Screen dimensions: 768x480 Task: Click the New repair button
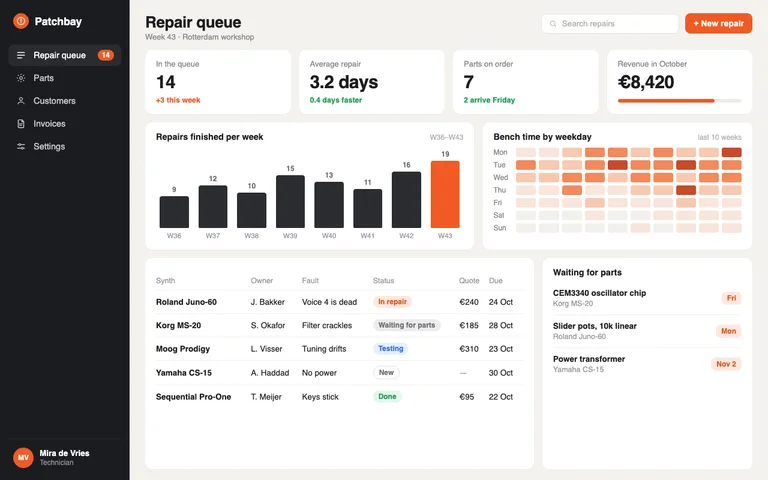pyautogui.click(x=719, y=24)
